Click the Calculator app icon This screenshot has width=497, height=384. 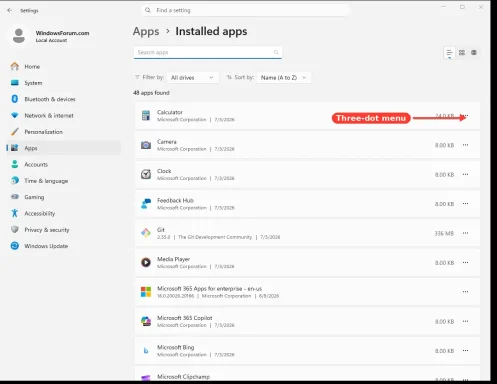146,115
